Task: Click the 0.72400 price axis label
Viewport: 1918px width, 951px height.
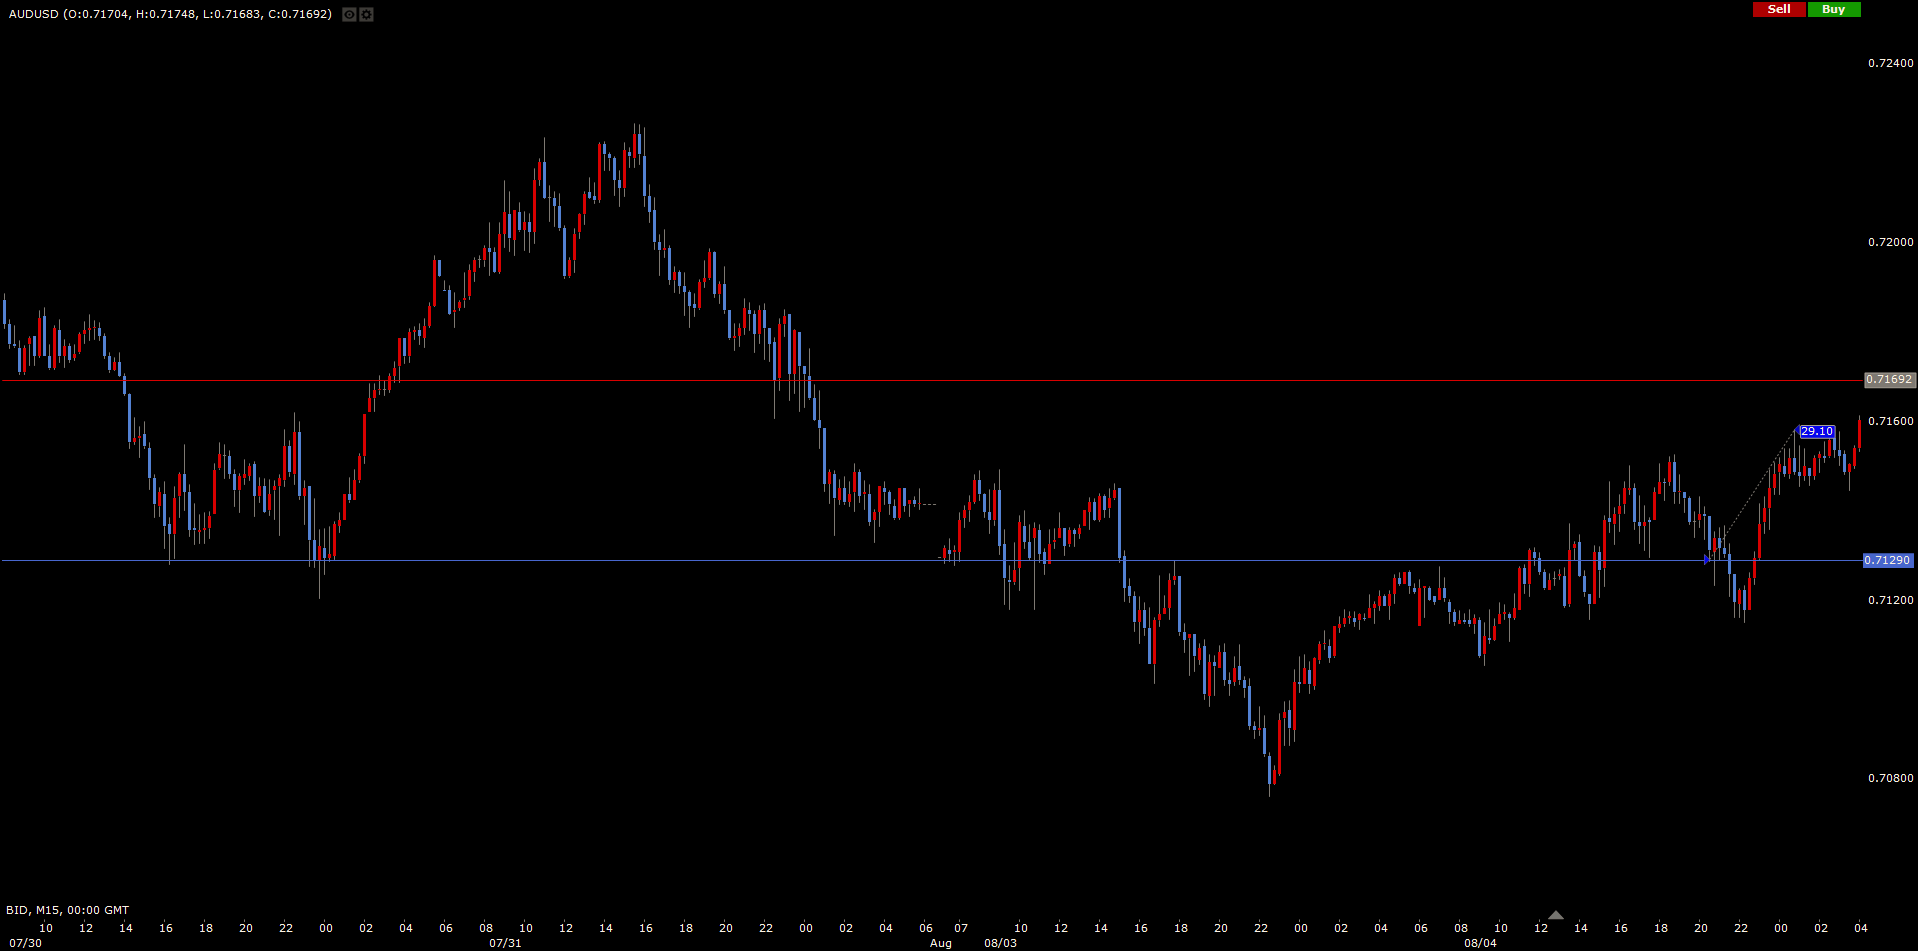Action: click(1890, 63)
